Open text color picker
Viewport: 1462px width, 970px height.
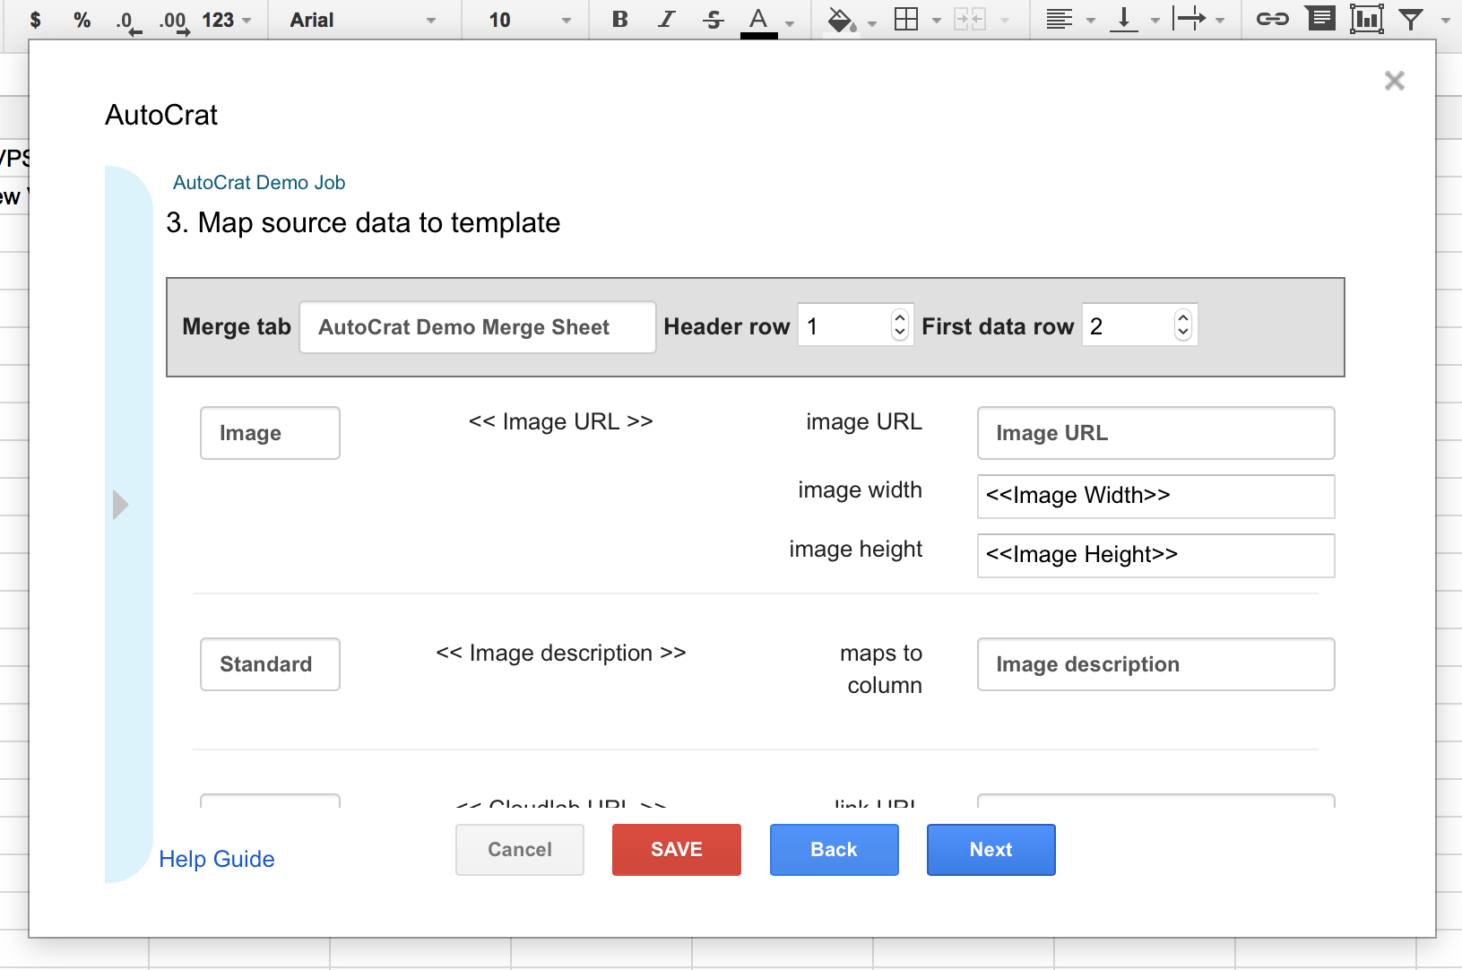tap(759, 20)
